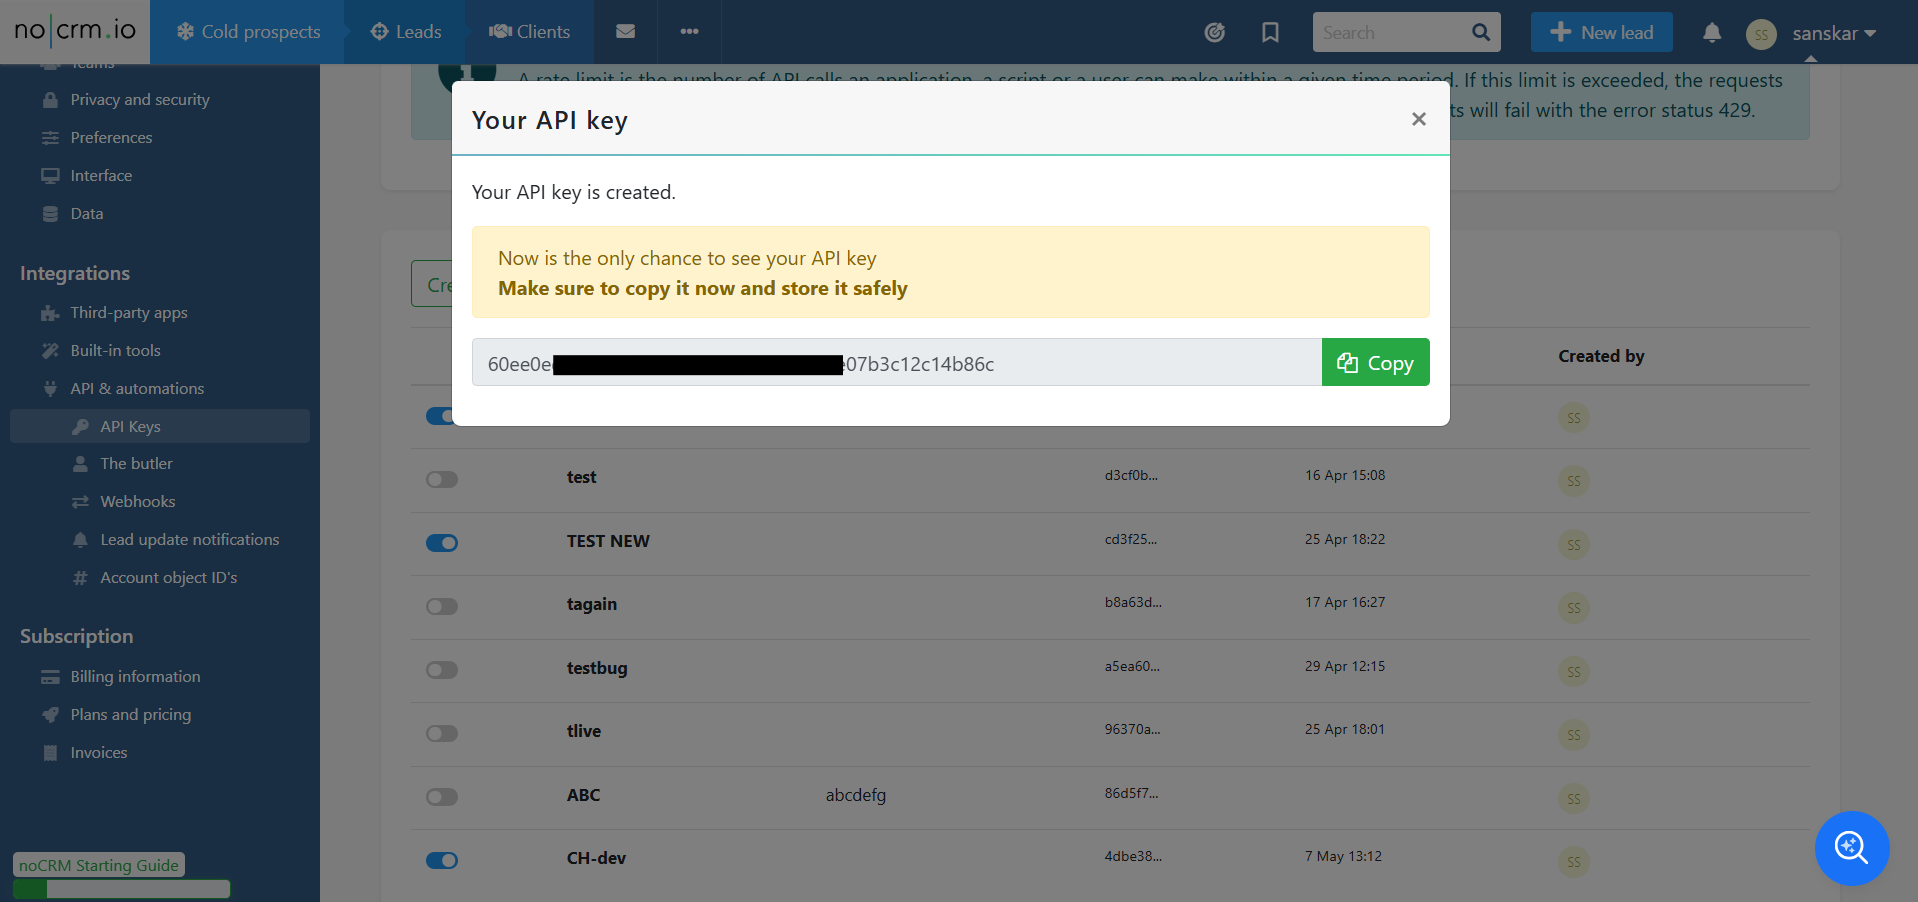The image size is (1918, 902).
Task: Enable the ABC API key toggle
Action: (x=442, y=797)
